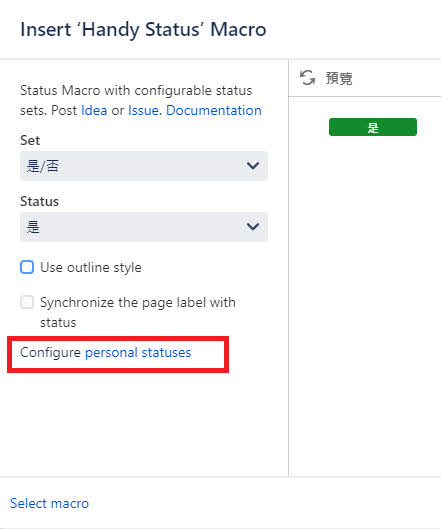Follow the personal statuses link

coord(138,353)
